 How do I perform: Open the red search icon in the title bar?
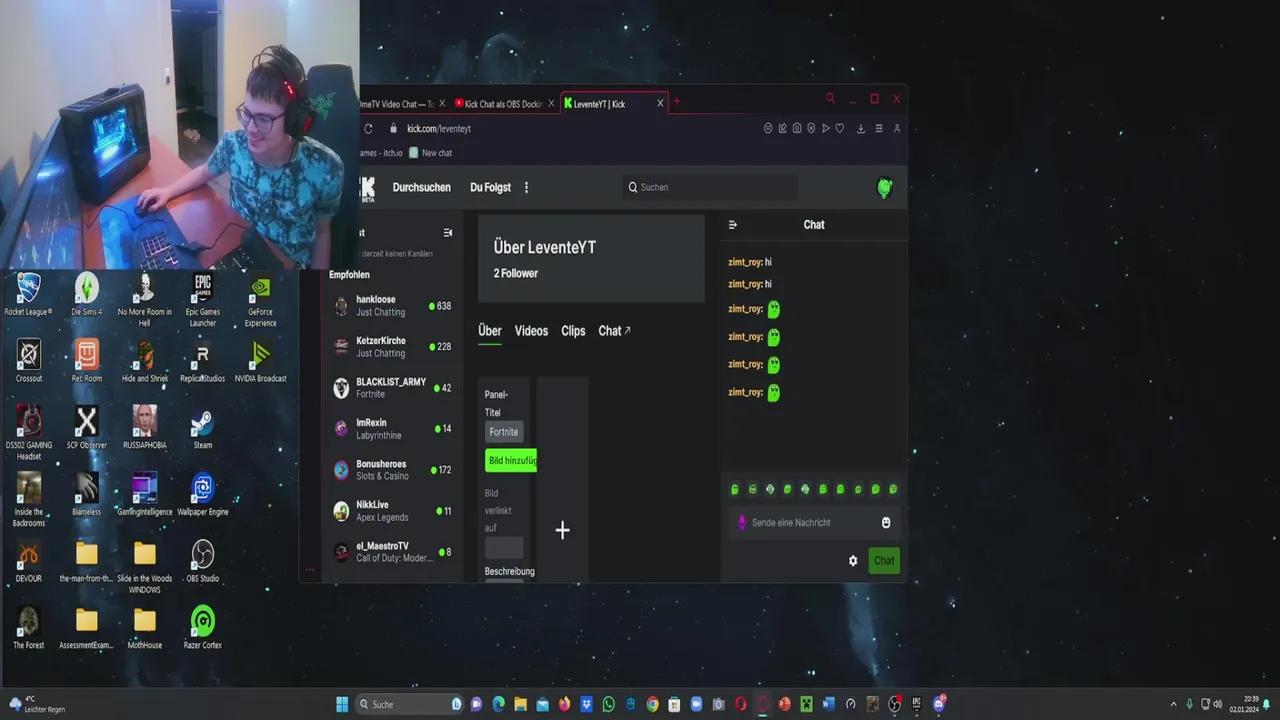pyautogui.click(x=830, y=98)
